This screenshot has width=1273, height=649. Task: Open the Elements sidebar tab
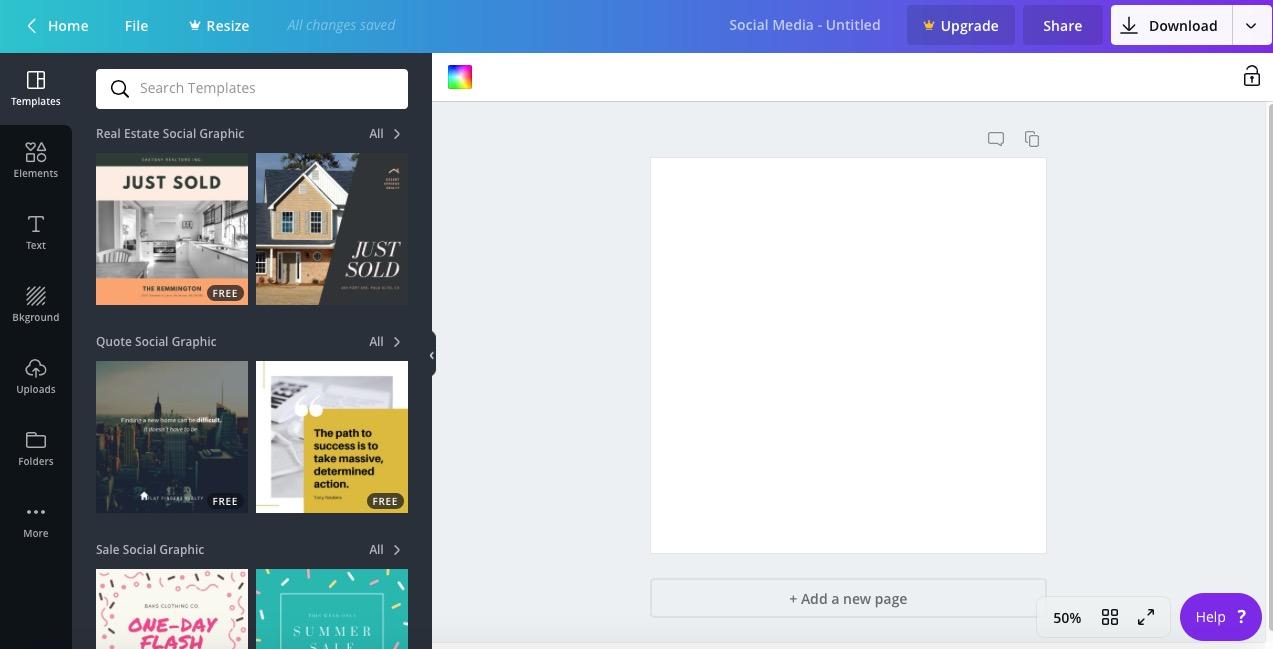[36, 161]
